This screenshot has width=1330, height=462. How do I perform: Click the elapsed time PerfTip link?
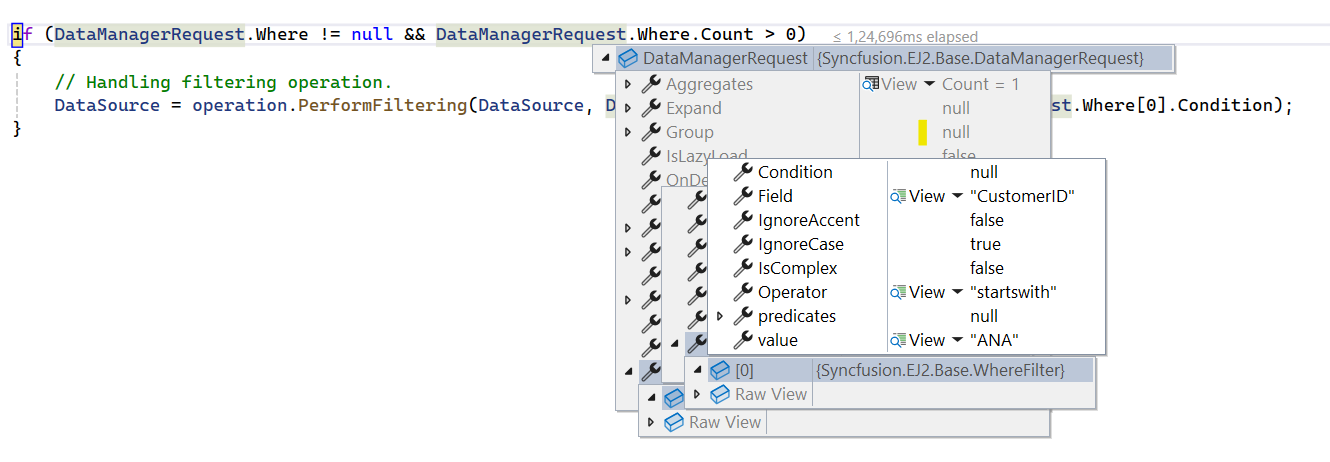tap(905, 36)
